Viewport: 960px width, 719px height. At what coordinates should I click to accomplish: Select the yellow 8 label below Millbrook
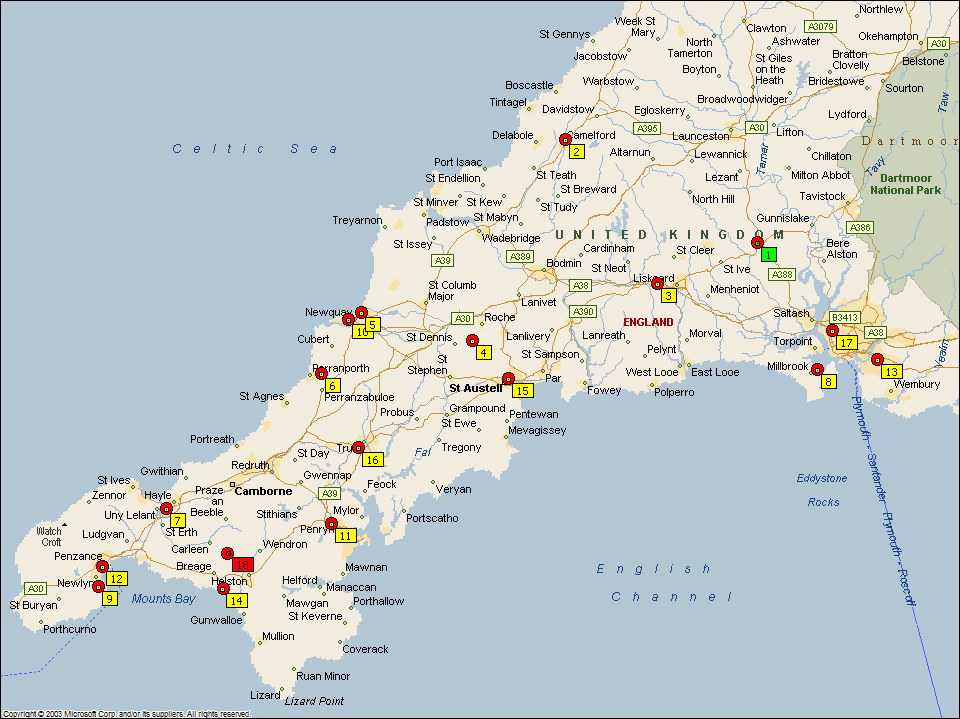(828, 381)
